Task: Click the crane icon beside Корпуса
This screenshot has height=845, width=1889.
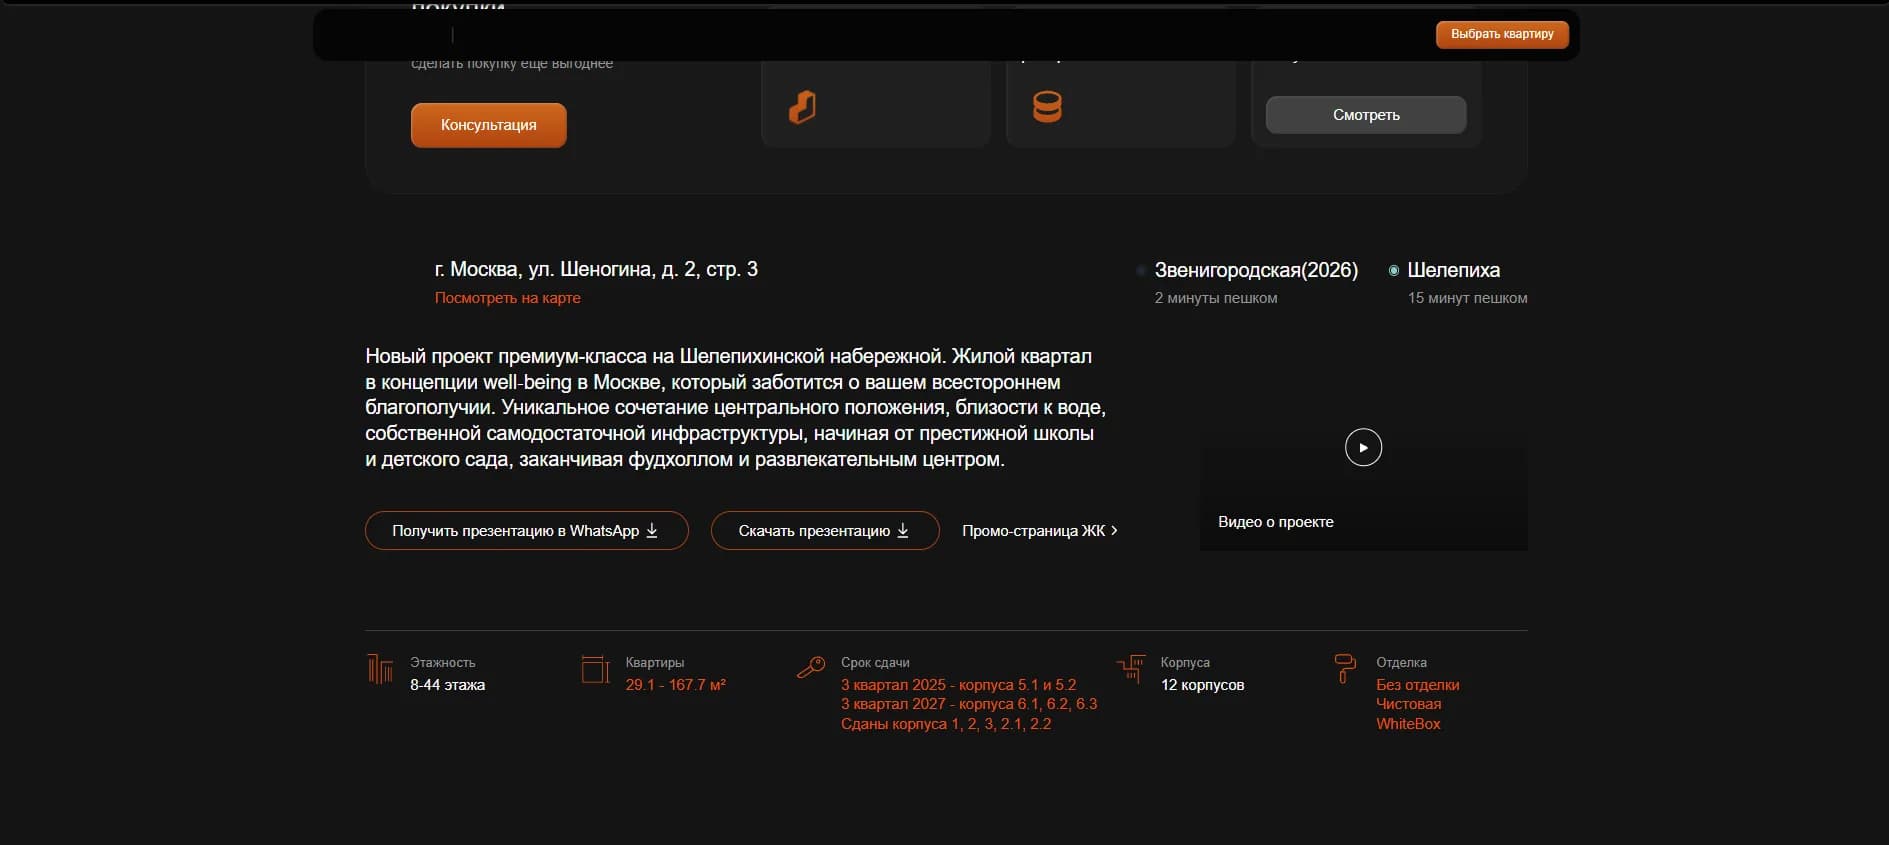Action: 1131,668
